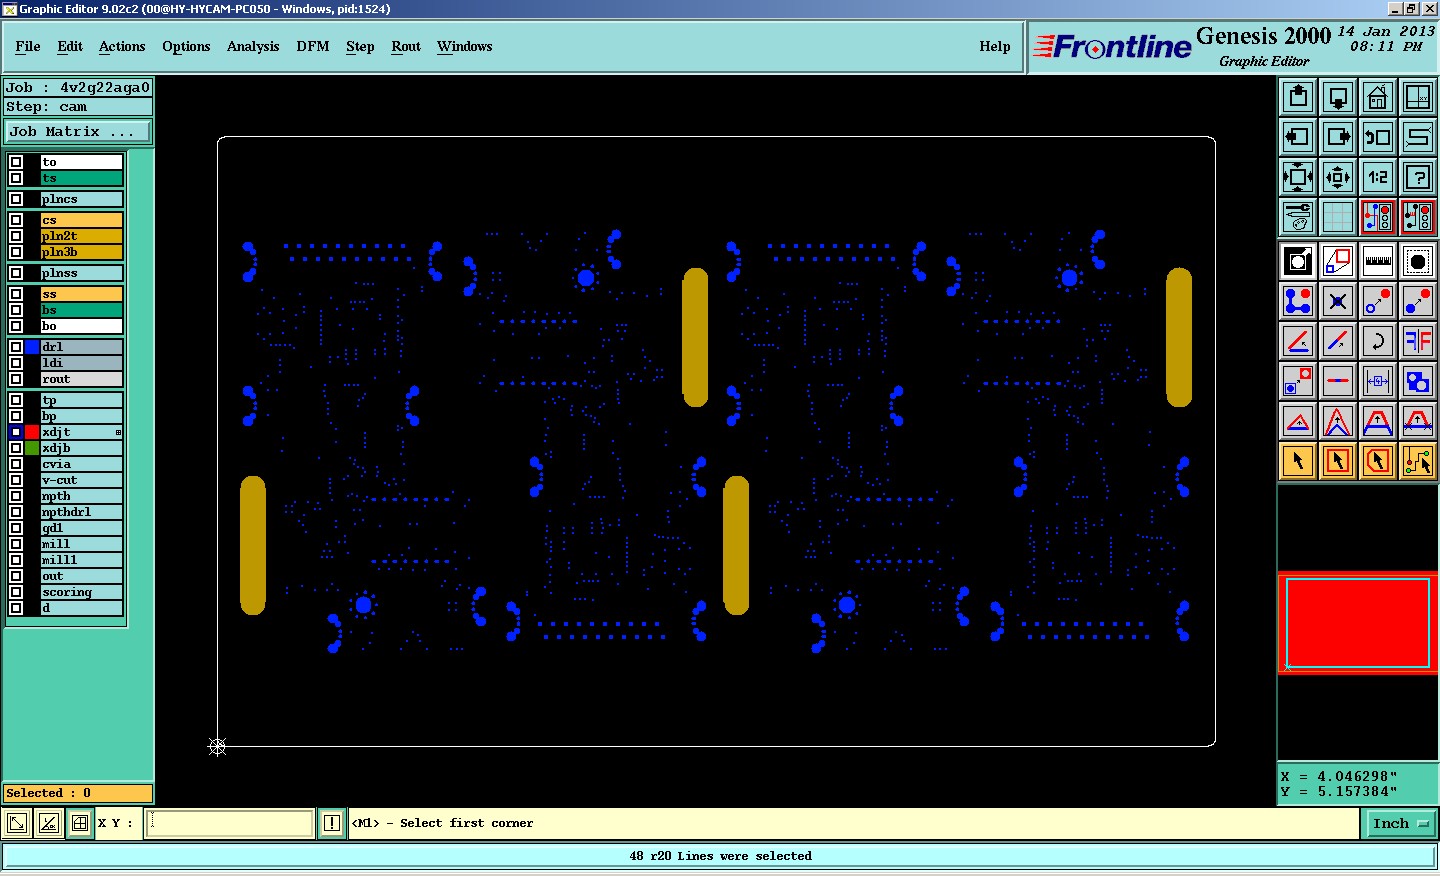Click the blue color swatch of drl layer
The image size is (1440, 876).
point(32,347)
